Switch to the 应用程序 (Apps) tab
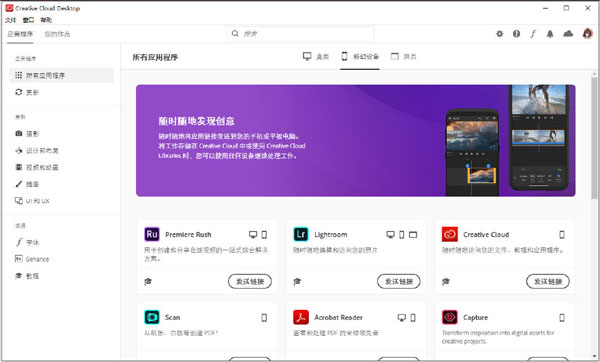Screen dimensions: 600x362 [20, 34]
